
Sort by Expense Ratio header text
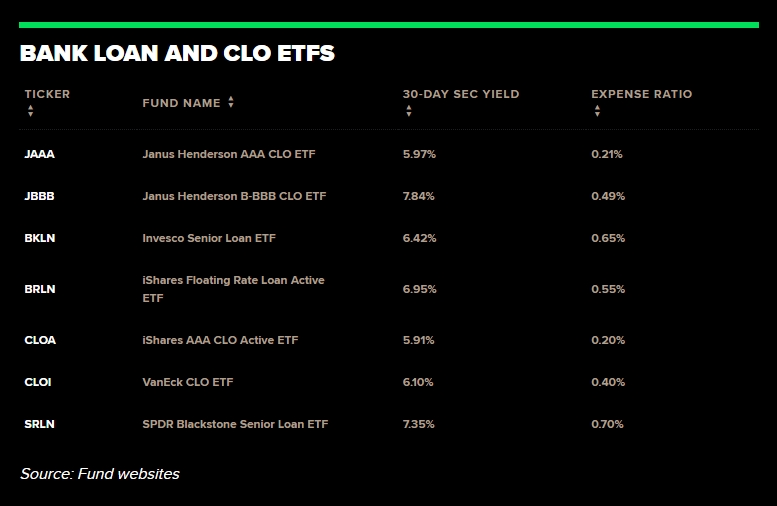[x=641, y=94]
